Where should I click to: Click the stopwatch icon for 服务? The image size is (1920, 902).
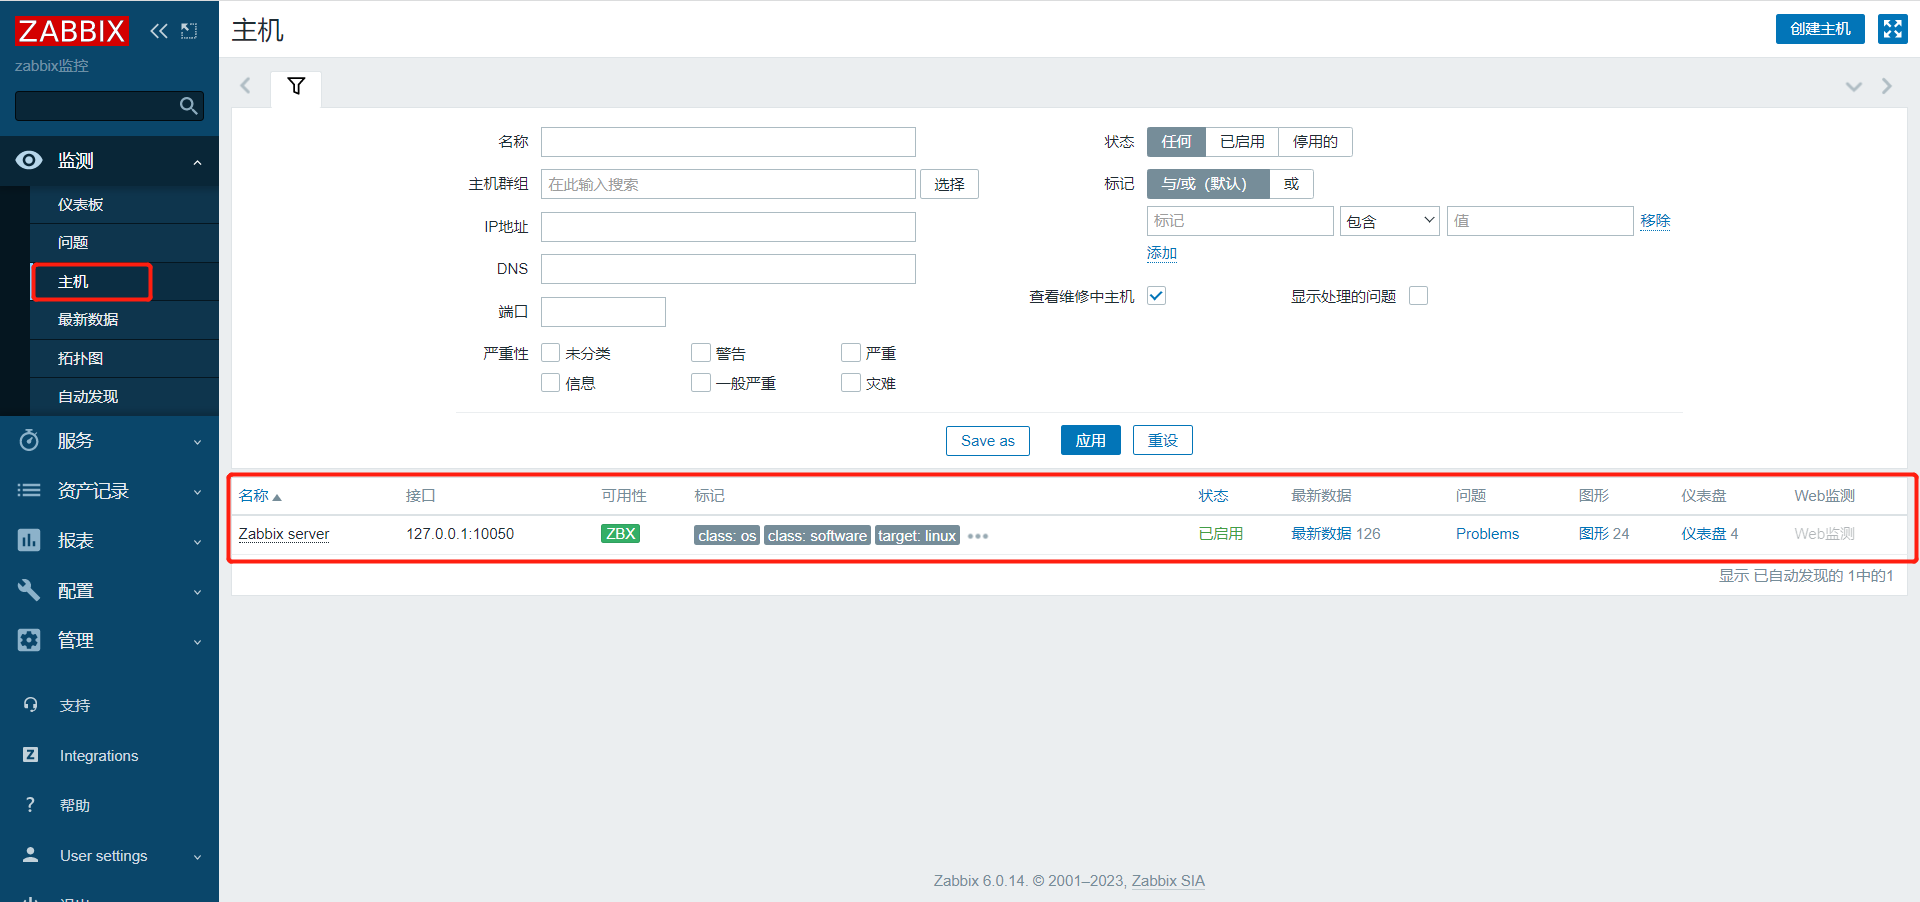click(29, 440)
